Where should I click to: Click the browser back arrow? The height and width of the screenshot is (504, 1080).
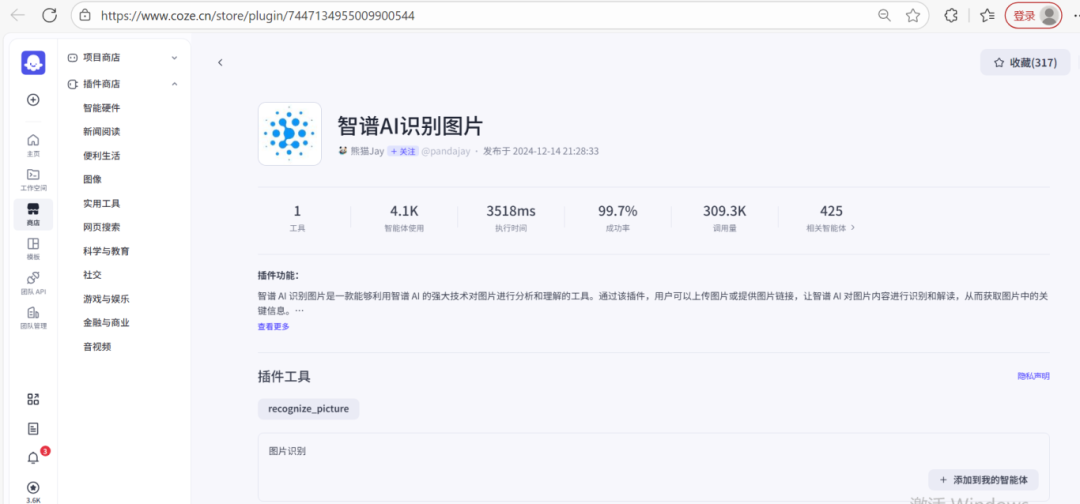(17, 15)
